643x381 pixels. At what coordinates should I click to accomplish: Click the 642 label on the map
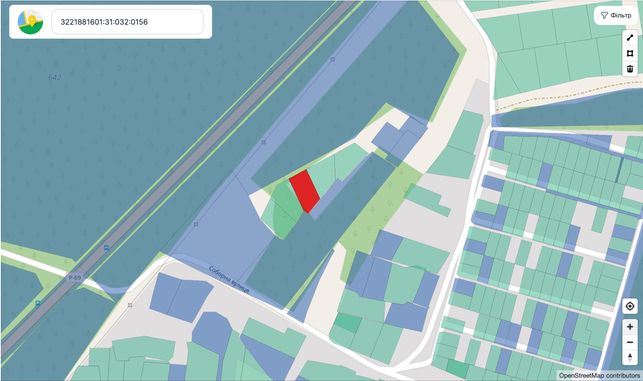[55, 77]
